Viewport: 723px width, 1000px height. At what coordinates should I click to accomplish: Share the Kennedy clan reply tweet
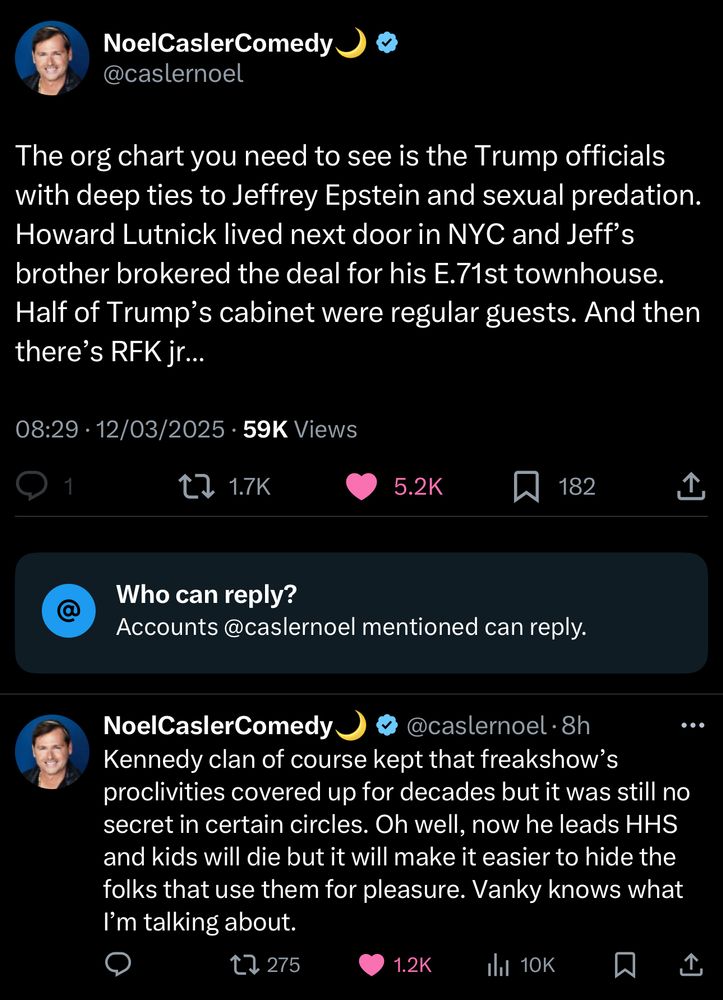(x=689, y=964)
